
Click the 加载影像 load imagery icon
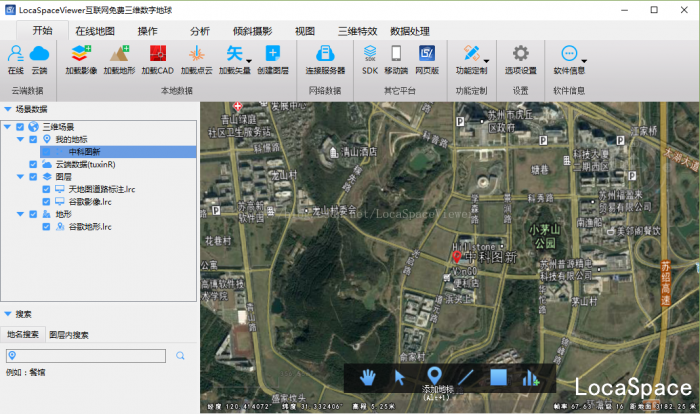[81, 53]
